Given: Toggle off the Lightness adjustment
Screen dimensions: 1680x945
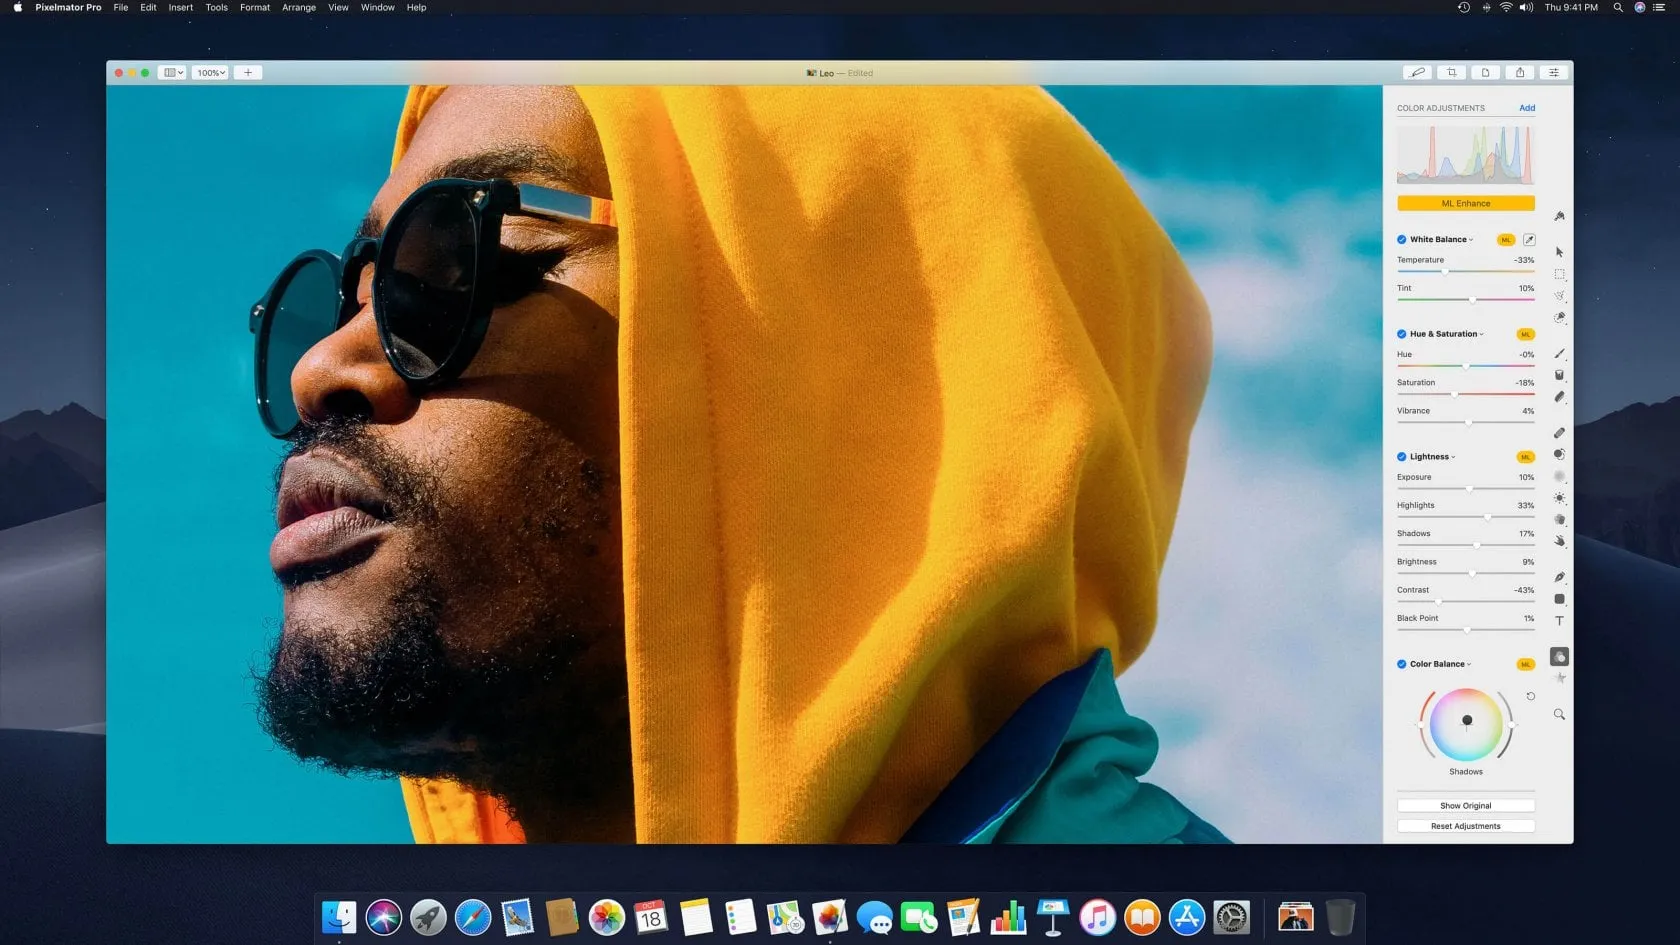Looking at the screenshot, I should tap(1402, 457).
